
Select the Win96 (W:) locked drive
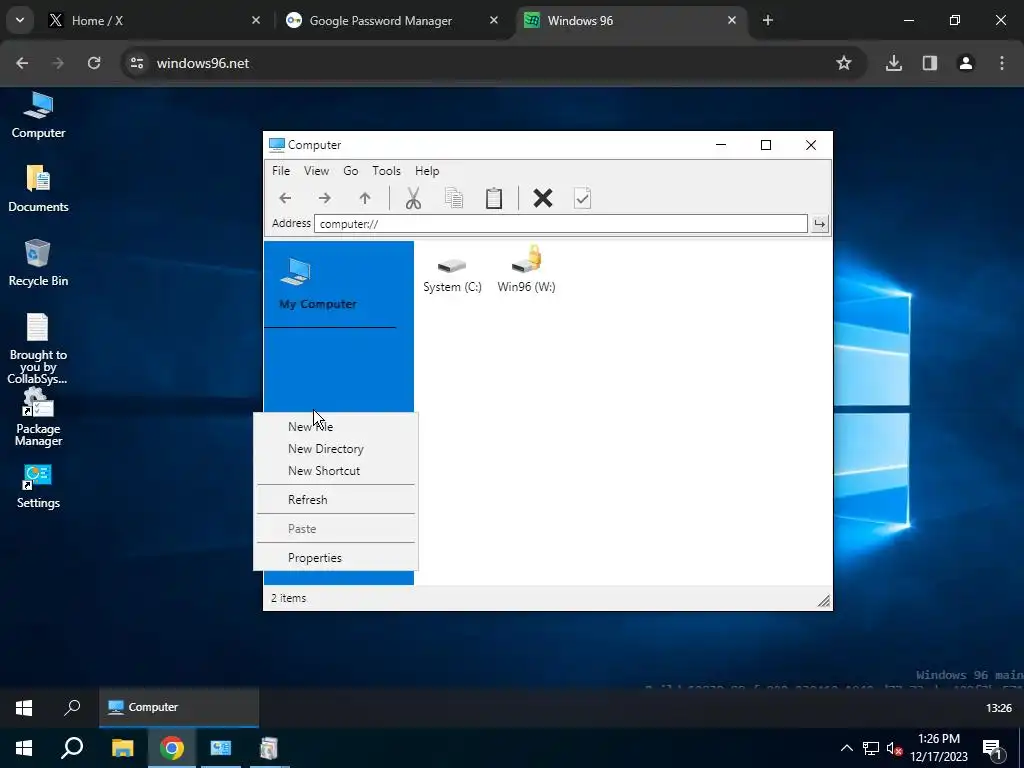pyautogui.click(x=526, y=270)
